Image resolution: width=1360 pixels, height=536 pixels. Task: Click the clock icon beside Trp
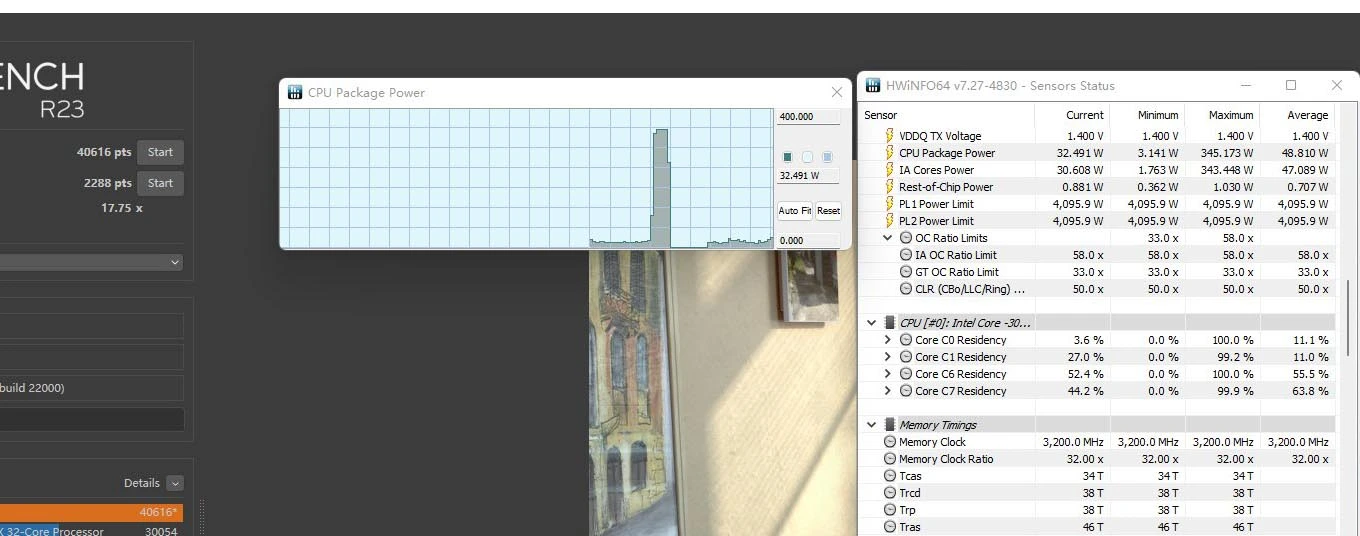(x=890, y=510)
